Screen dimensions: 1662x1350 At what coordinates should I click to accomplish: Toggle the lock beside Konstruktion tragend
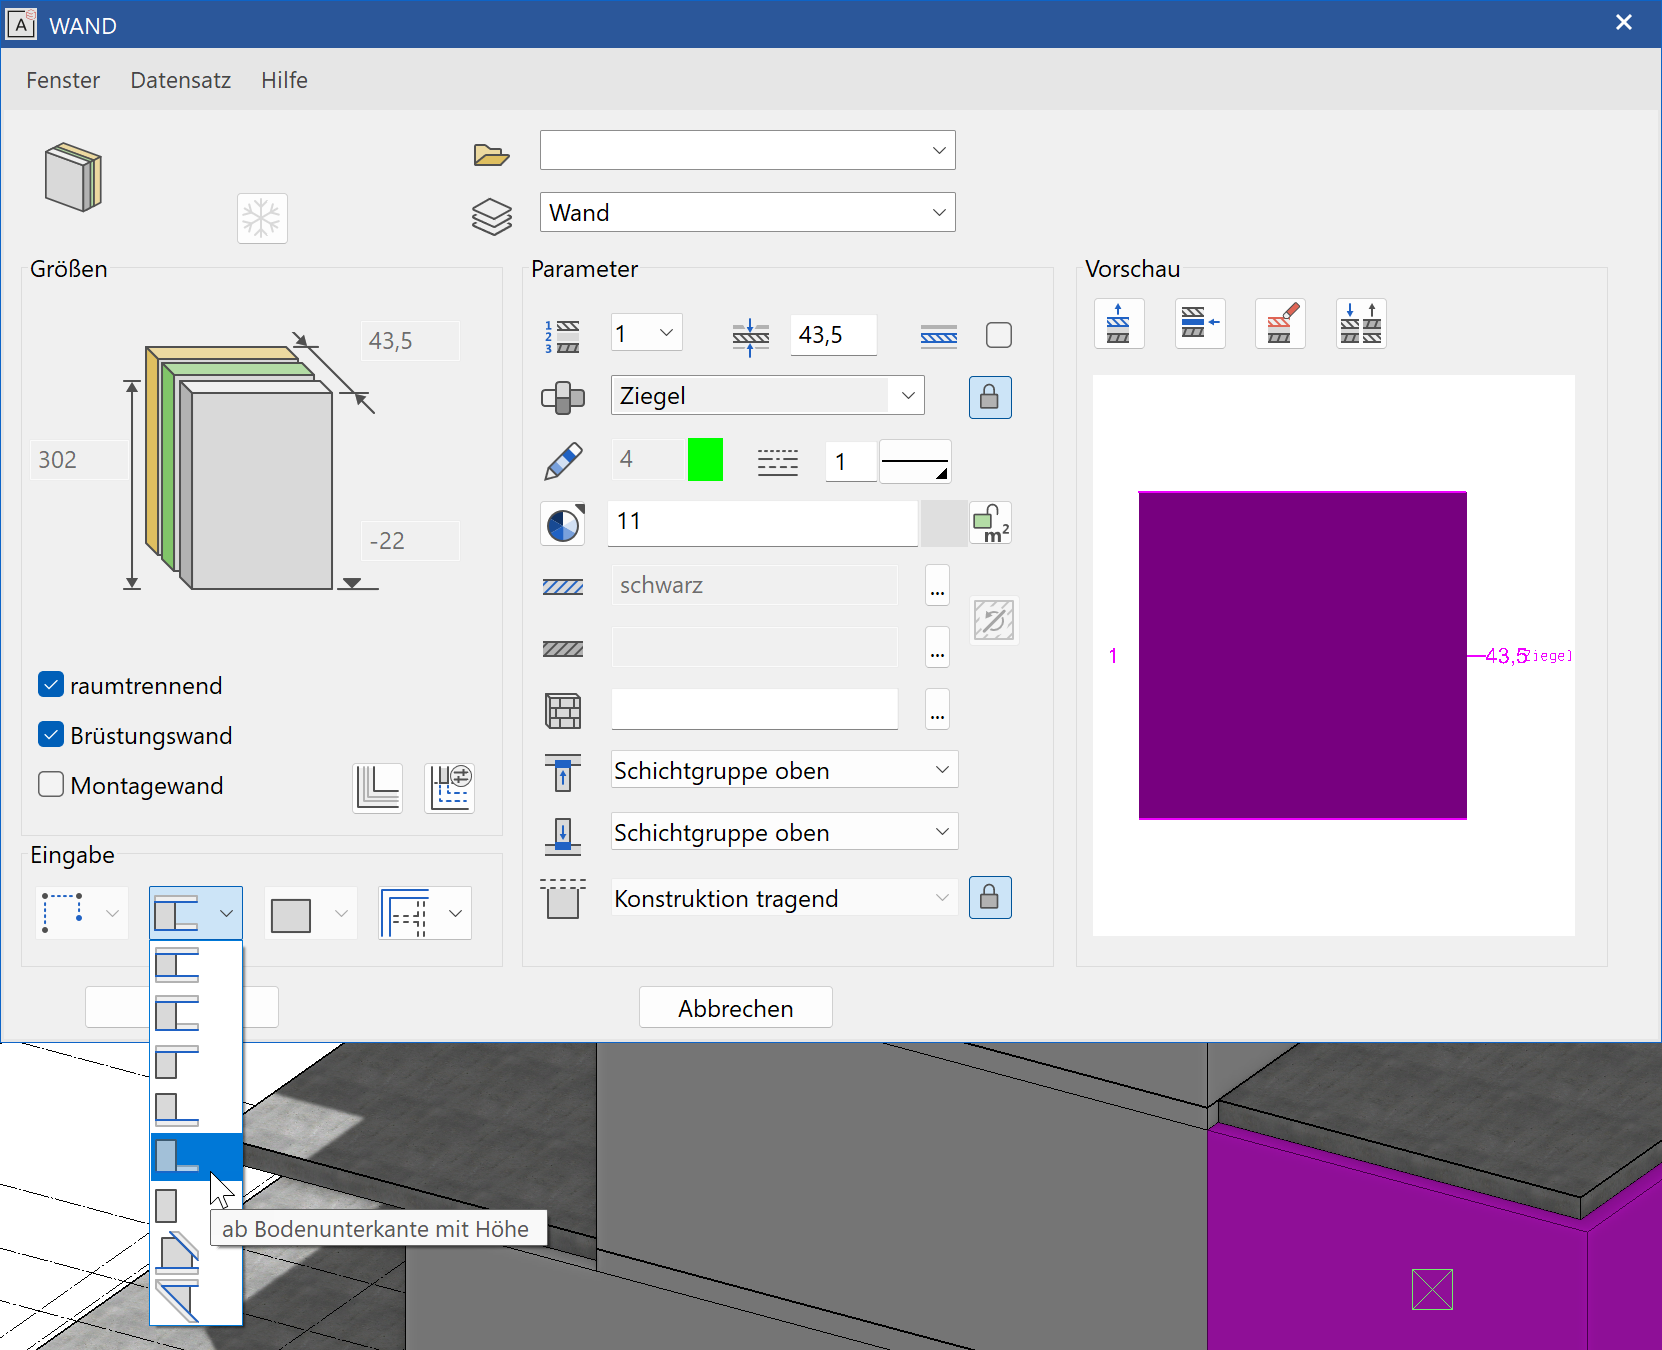click(x=990, y=897)
